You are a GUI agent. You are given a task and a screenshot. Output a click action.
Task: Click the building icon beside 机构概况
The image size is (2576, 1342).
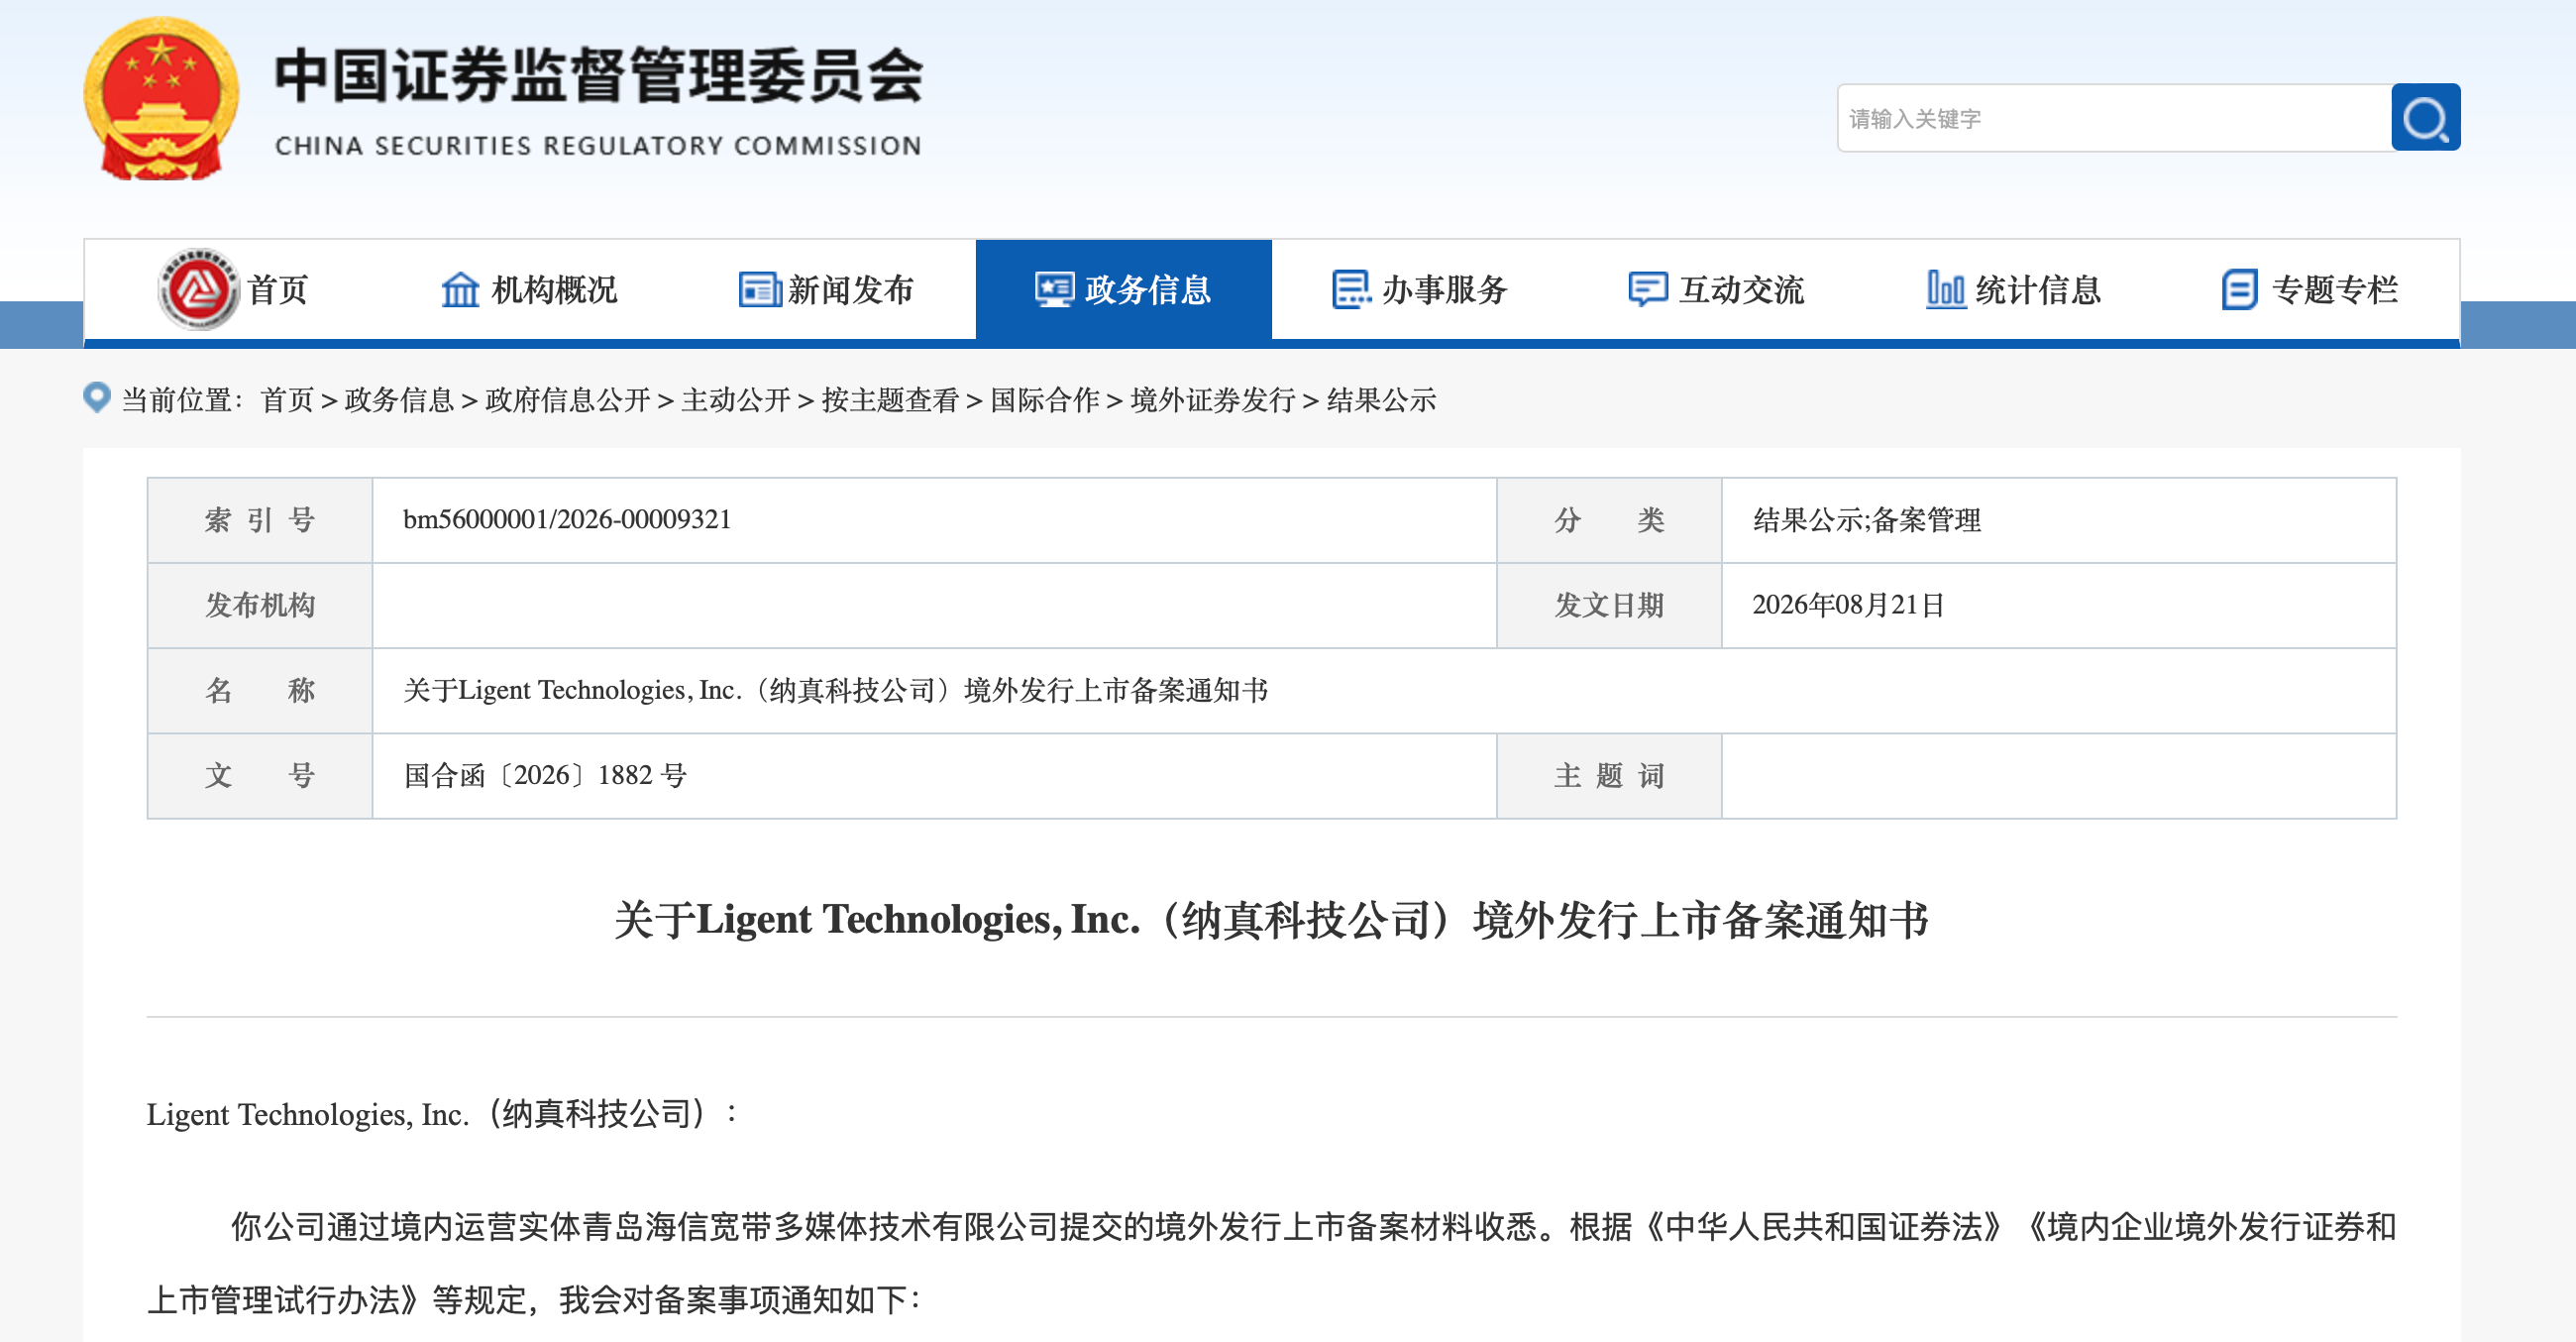coord(460,290)
